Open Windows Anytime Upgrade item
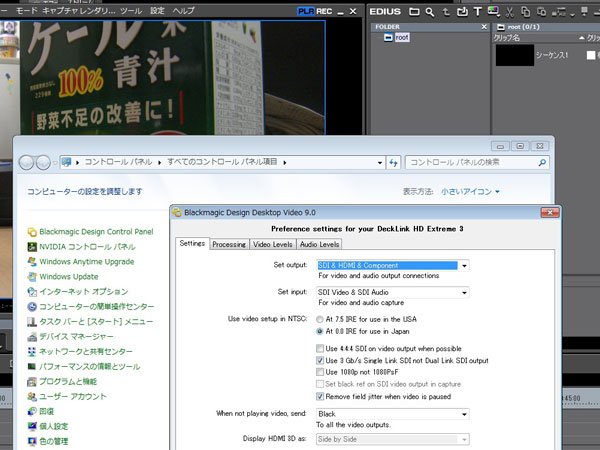This screenshot has width=600, height=450. pos(81,262)
